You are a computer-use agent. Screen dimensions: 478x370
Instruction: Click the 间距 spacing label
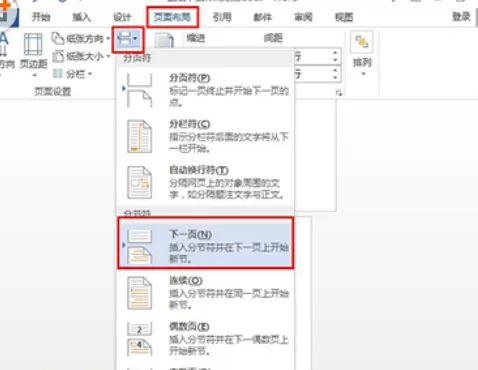coord(273,38)
